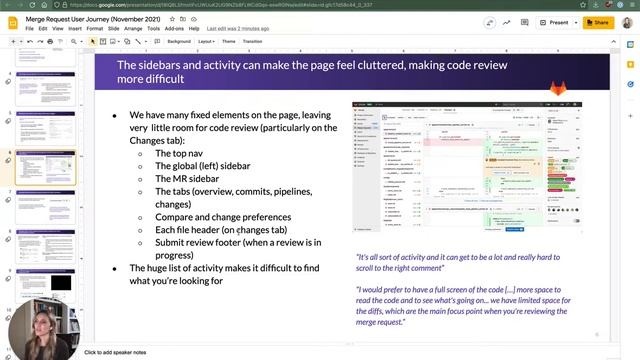
Task: Choose the select cursor tool
Action: [93, 42]
